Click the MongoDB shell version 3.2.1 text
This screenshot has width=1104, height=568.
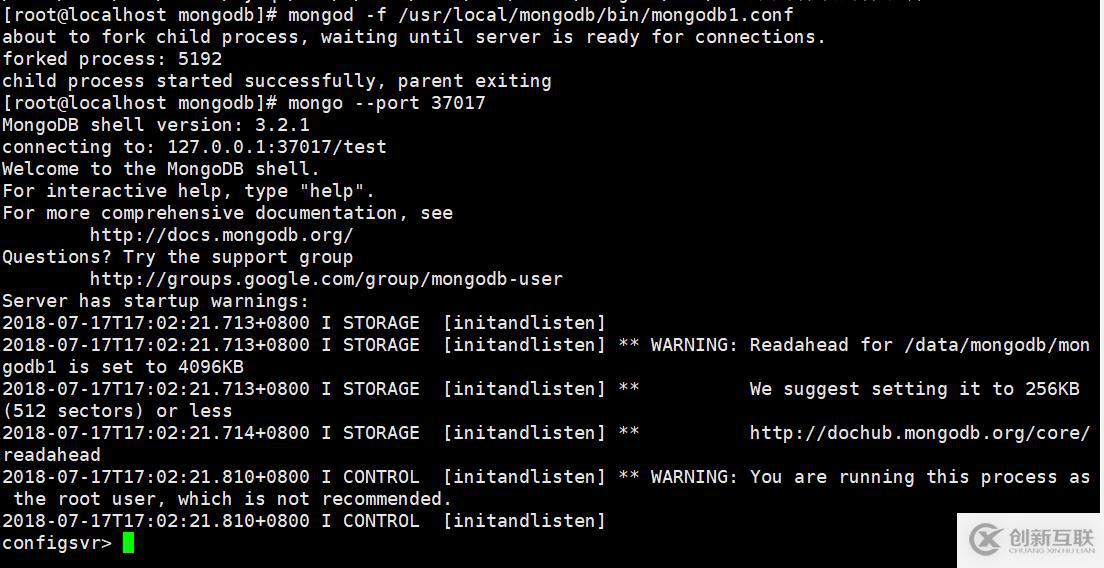(156, 125)
